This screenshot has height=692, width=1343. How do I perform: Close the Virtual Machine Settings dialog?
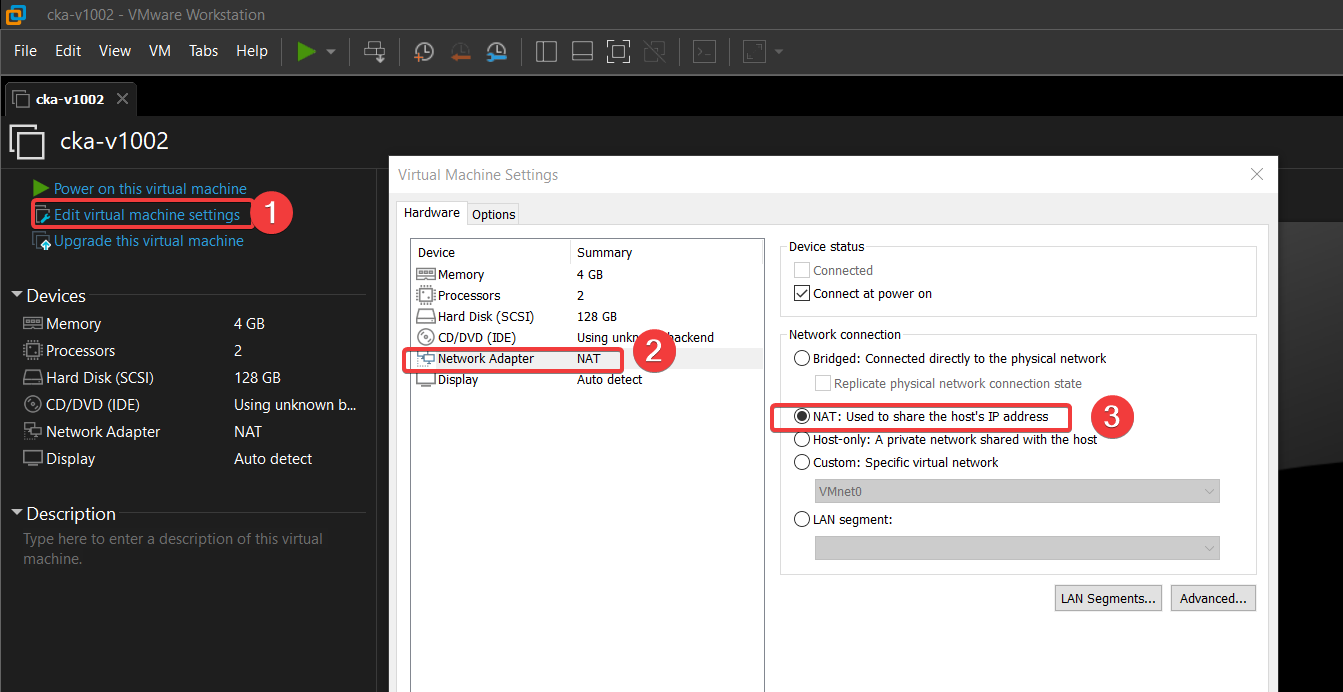coord(1257,175)
